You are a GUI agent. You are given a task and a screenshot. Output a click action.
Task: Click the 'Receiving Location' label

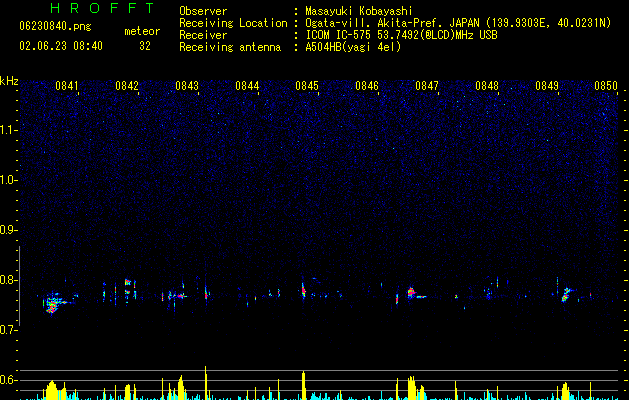coord(233,23)
